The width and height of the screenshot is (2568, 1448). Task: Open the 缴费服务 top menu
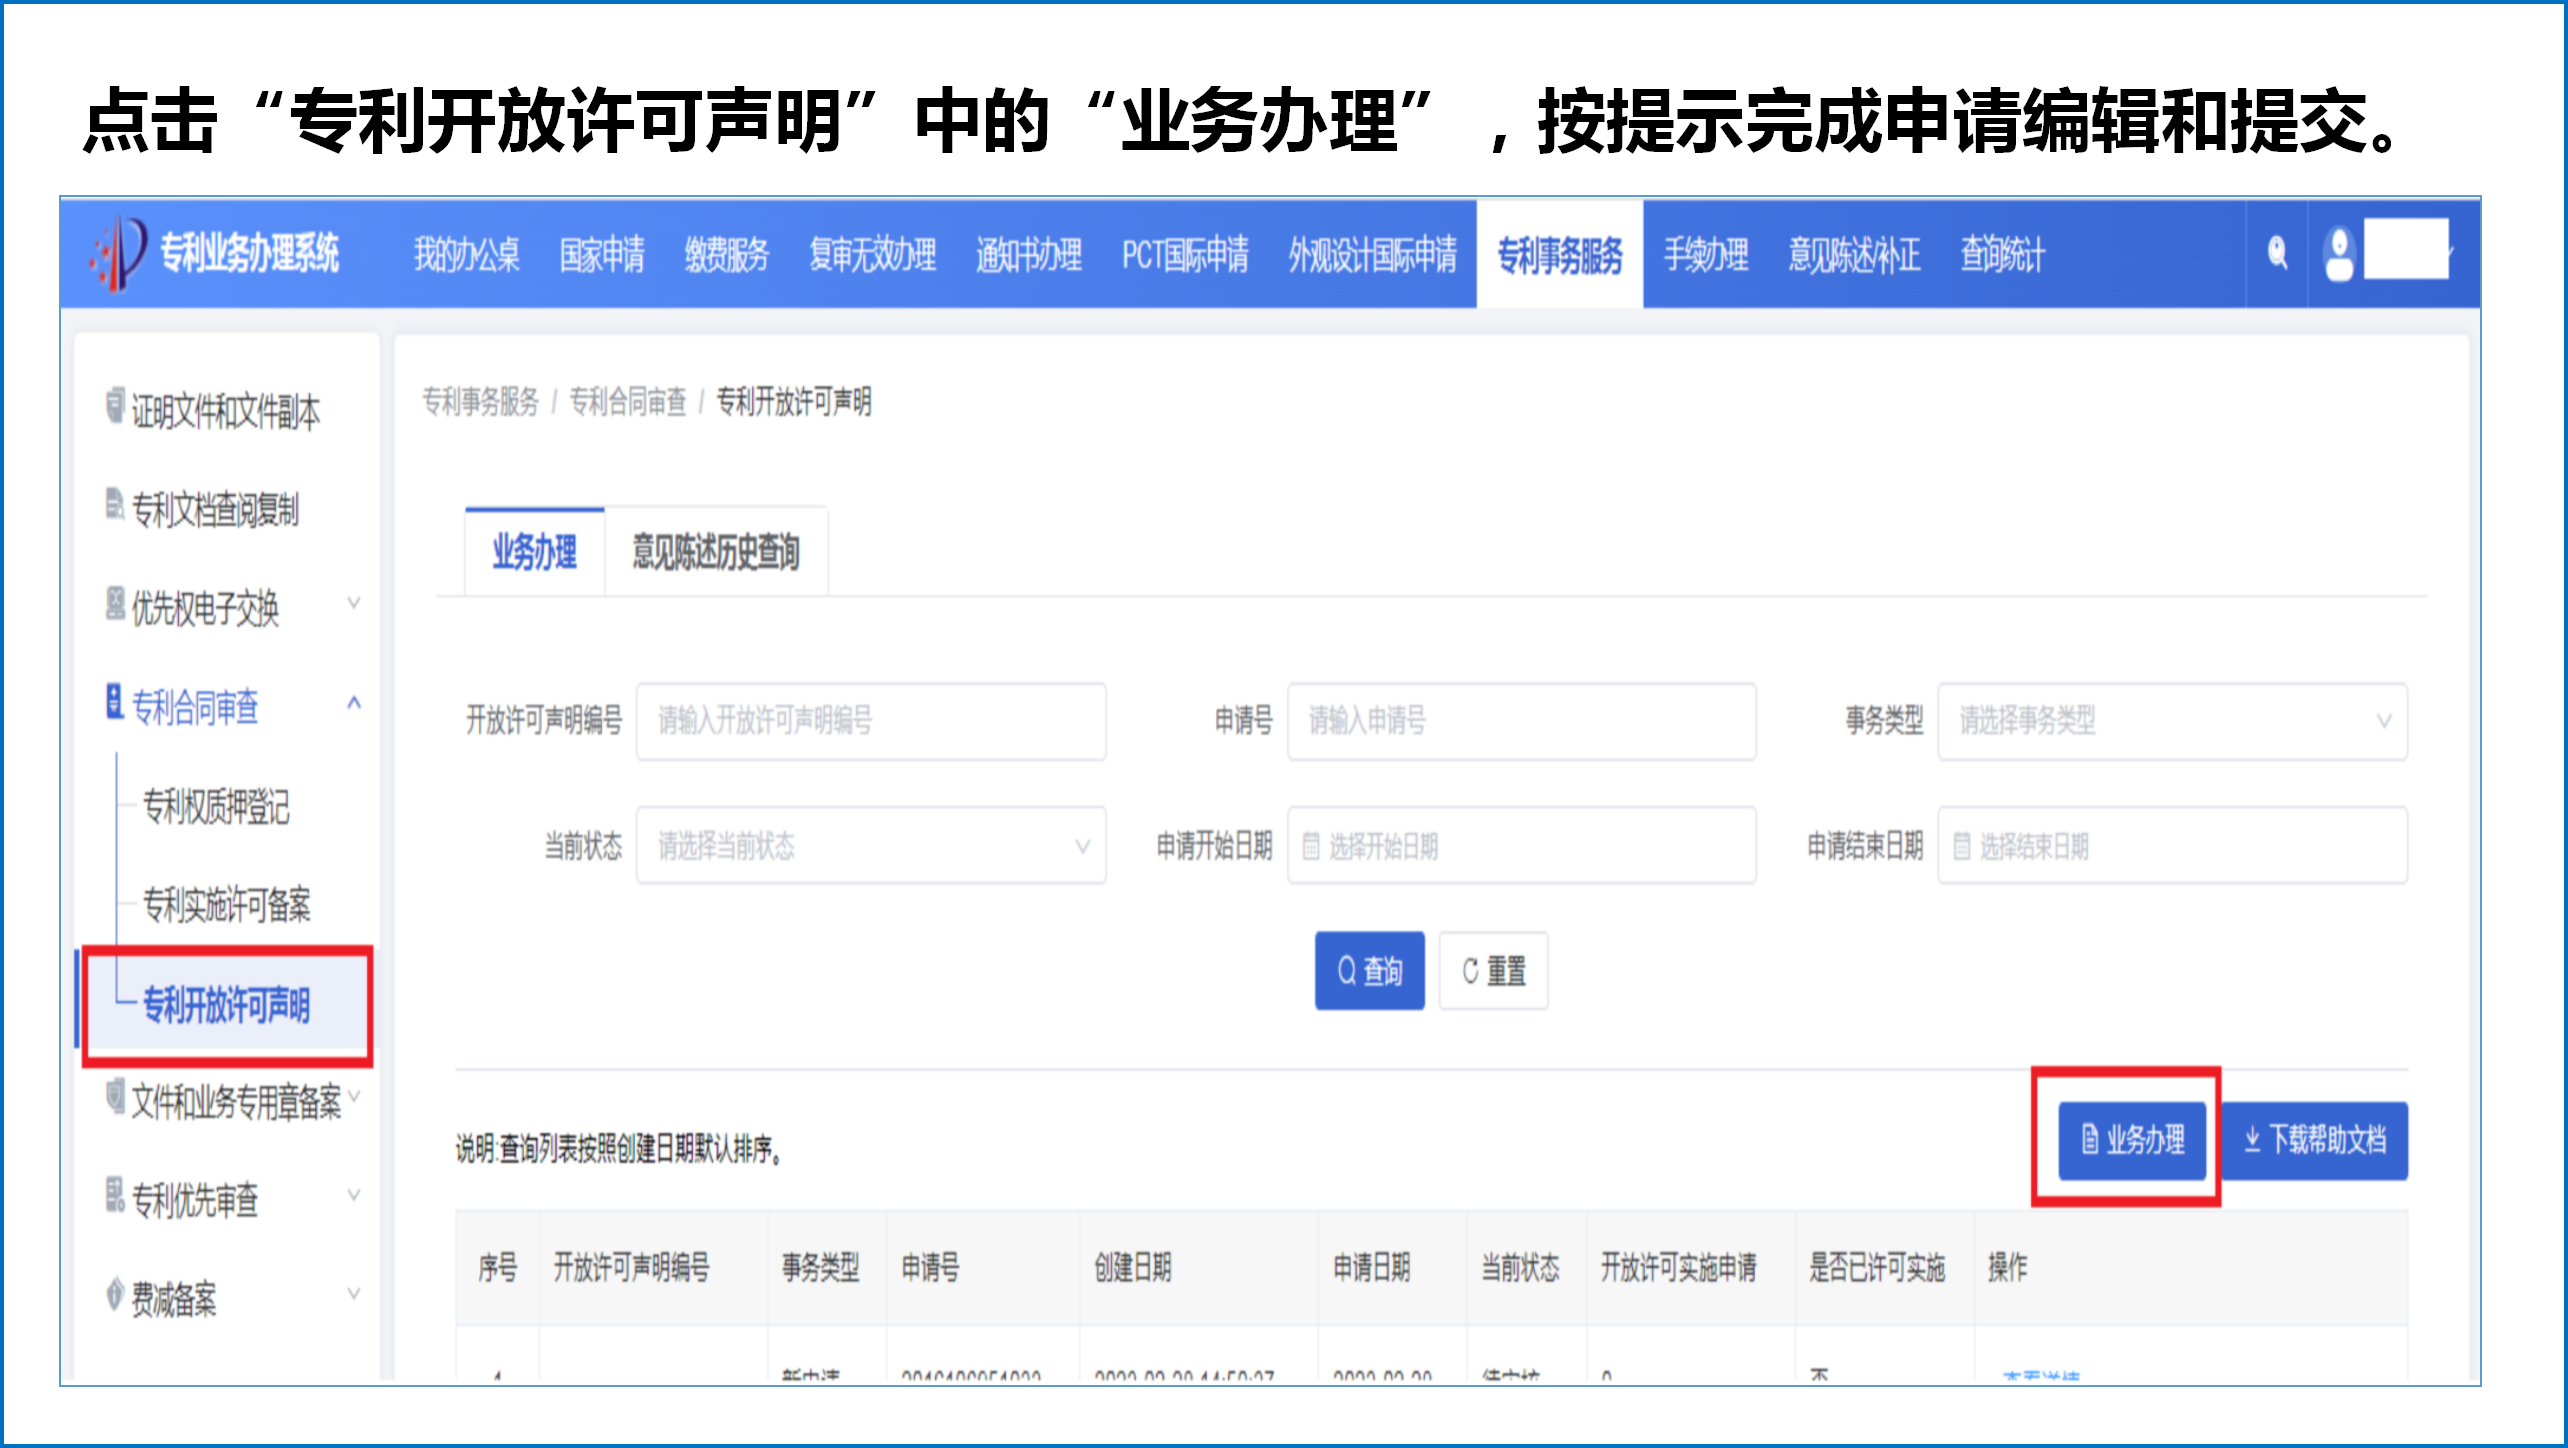tap(726, 255)
